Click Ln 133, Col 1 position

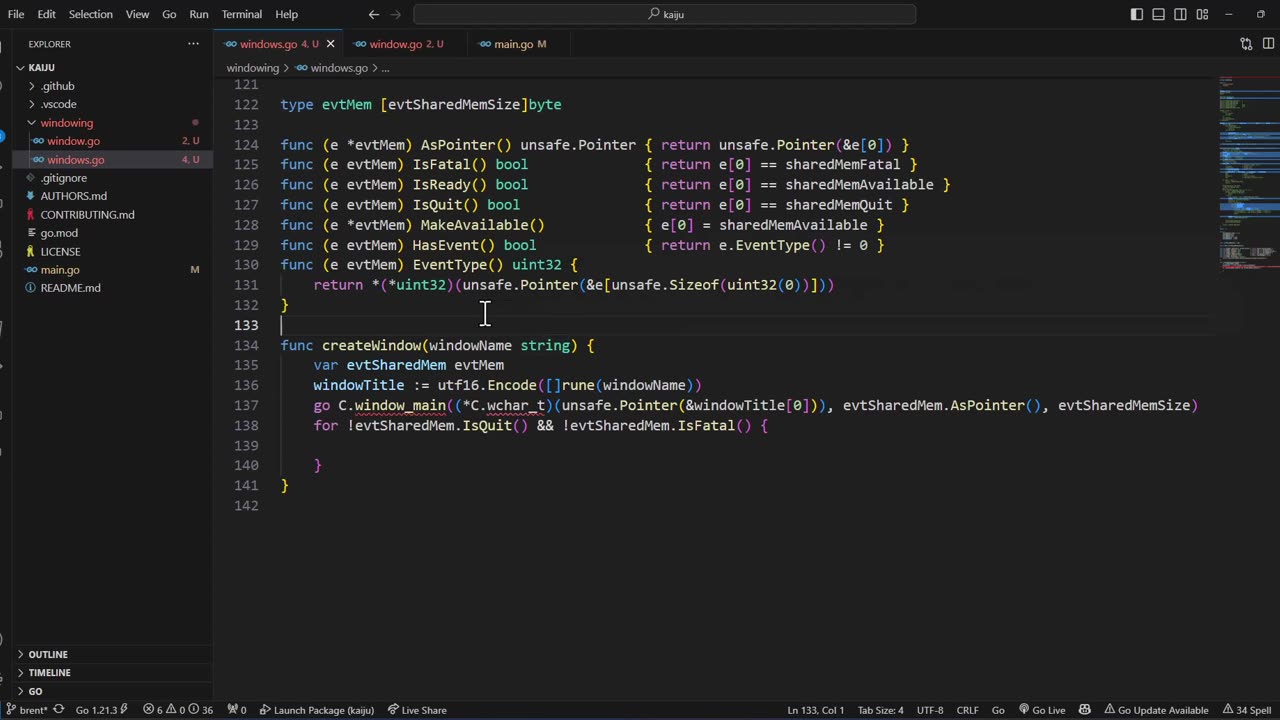pos(816,710)
